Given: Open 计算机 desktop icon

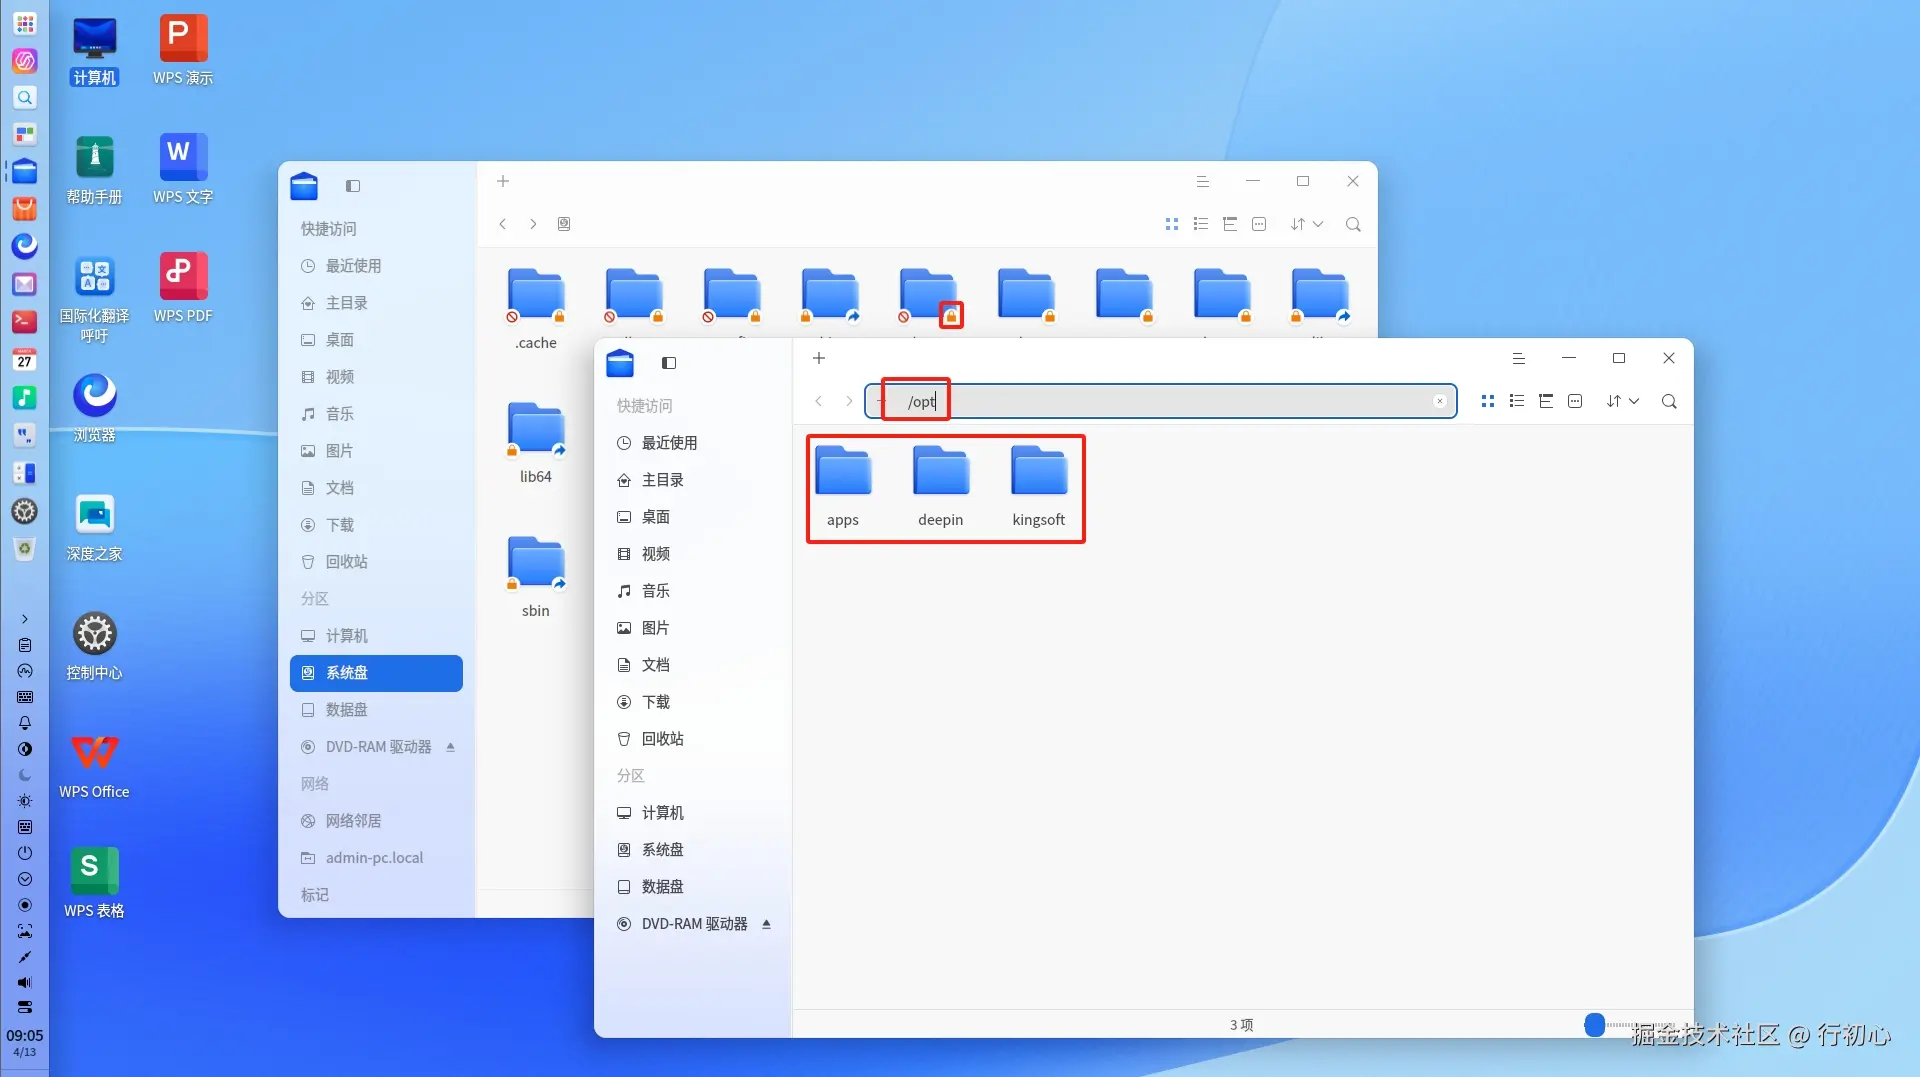Looking at the screenshot, I should coord(95,50).
